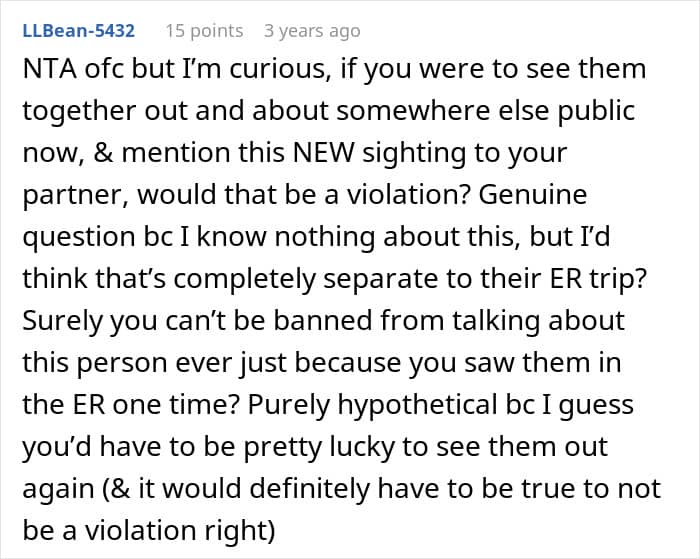Click the 3 years ago timestamp
Screen dimensions: 700x559
[x=311, y=31]
